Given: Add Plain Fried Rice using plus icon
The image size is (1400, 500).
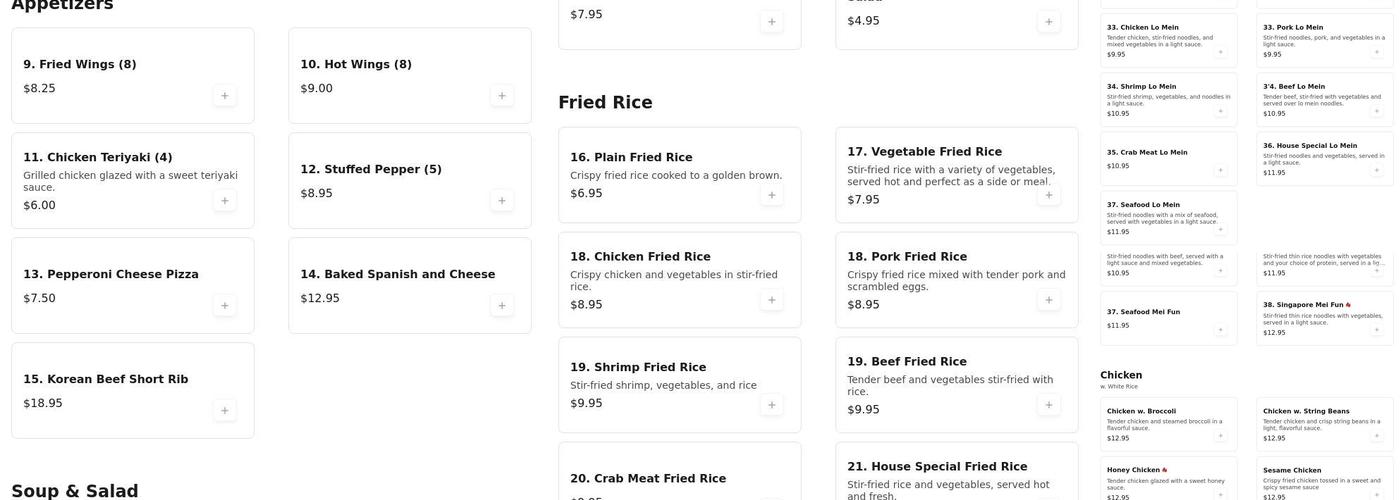Looking at the screenshot, I should (x=771, y=195).
